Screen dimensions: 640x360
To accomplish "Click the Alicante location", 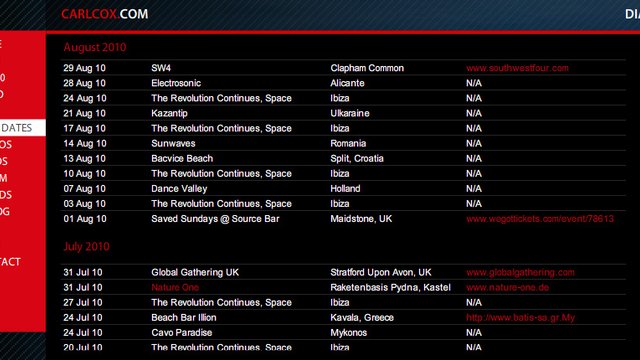I will 347,83.
